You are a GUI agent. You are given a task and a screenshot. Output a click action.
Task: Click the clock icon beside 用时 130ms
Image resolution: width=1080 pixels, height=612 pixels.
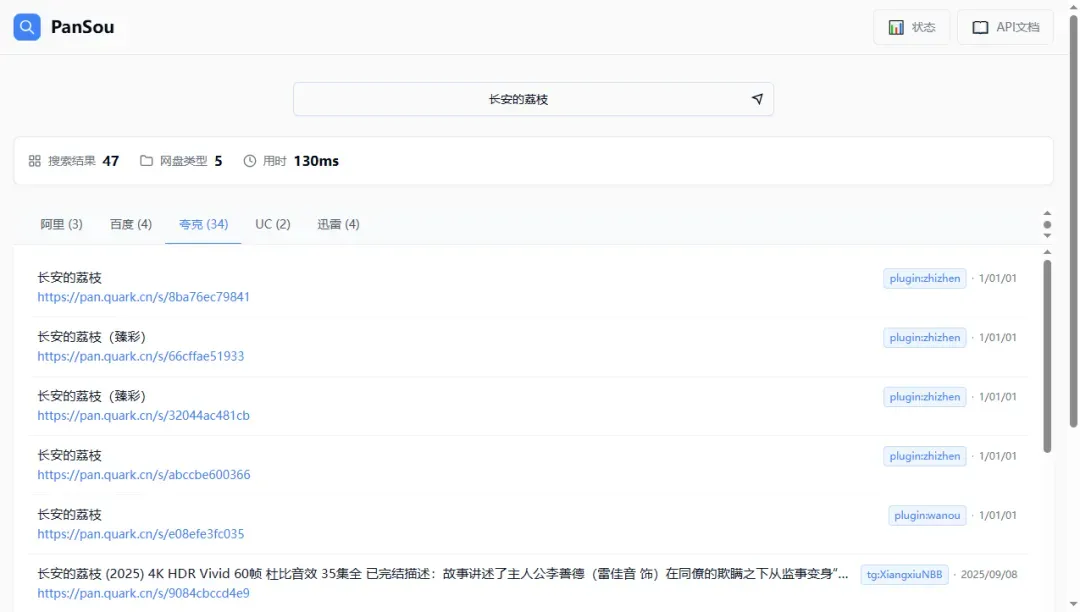pos(250,160)
